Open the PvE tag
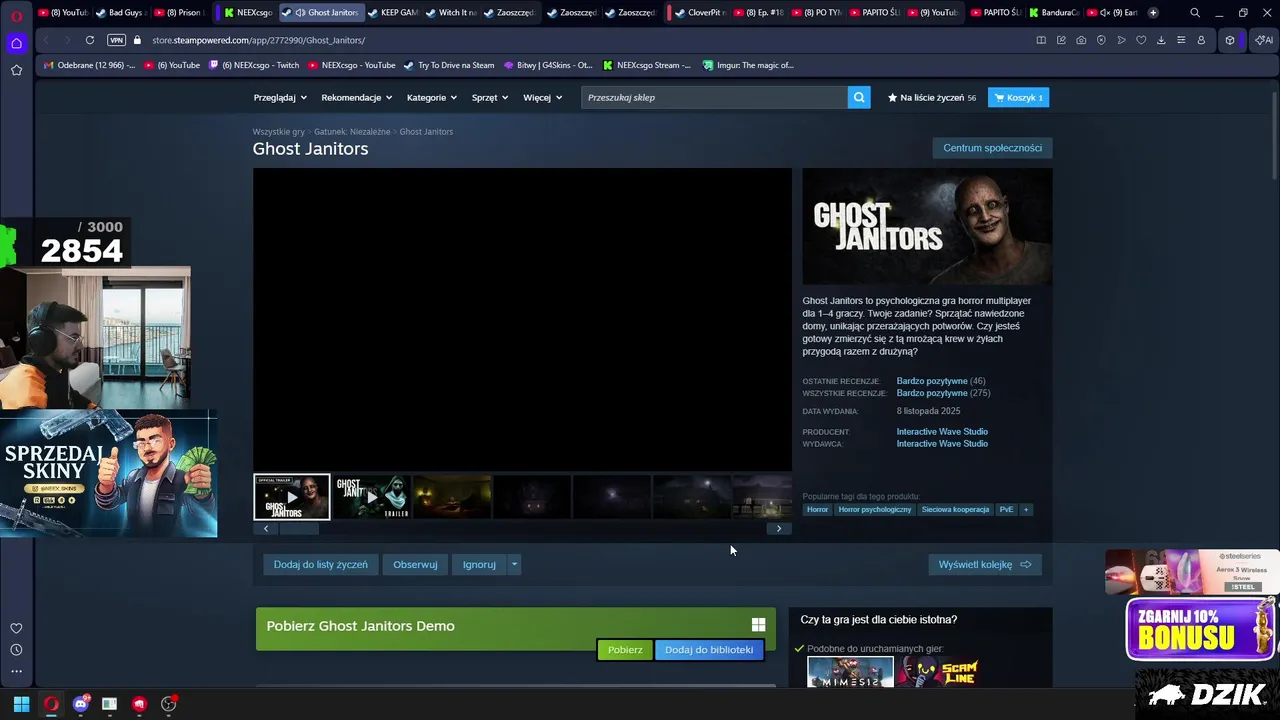Viewport: 1280px width, 720px height. [x=1006, y=509]
